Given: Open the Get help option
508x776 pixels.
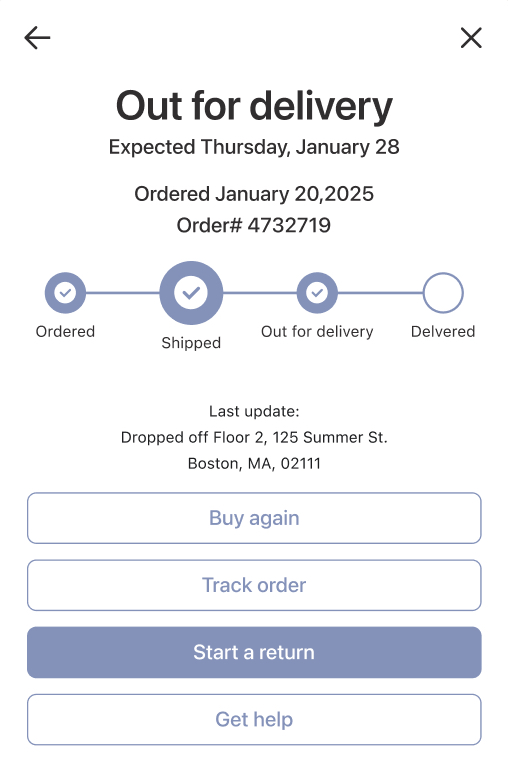Looking at the screenshot, I should [x=254, y=720].
